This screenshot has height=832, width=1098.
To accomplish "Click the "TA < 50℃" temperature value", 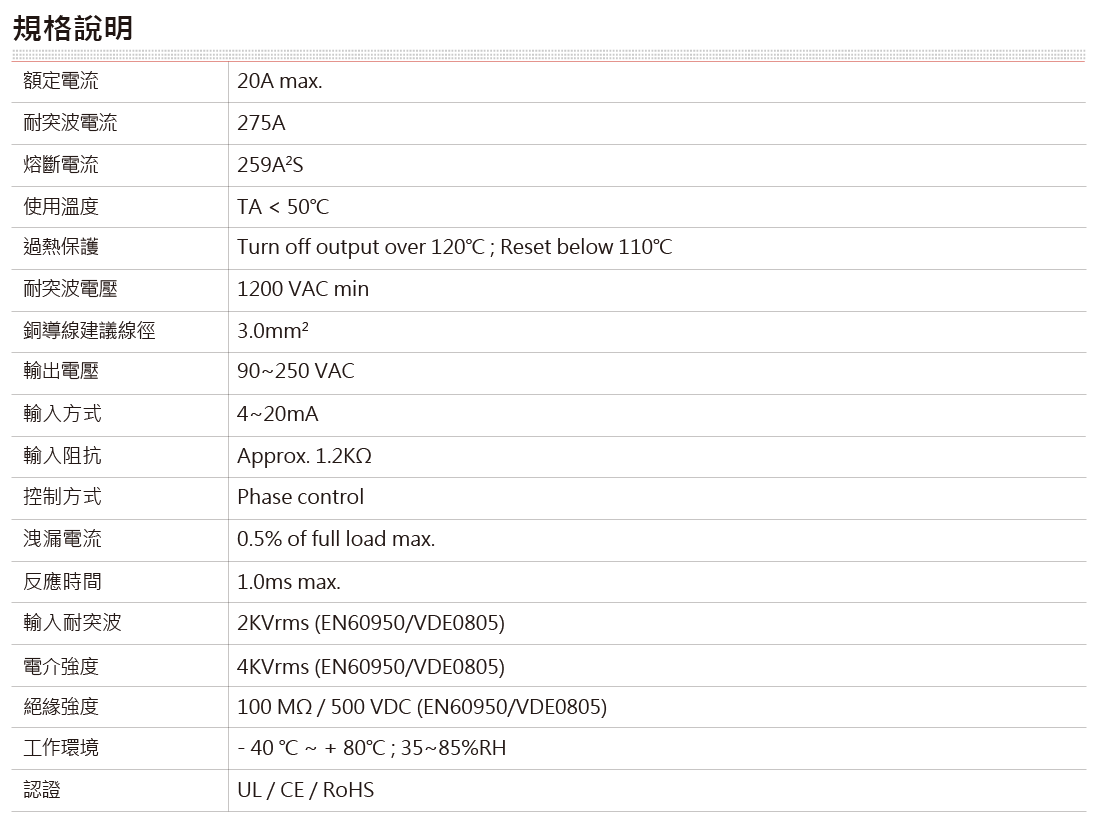I will click(x=282, y=207).
